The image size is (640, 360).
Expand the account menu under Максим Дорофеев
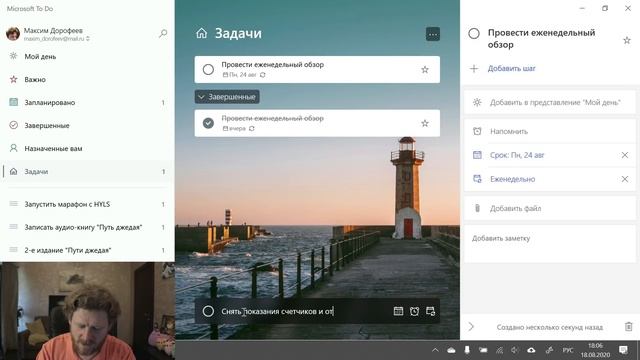tap(88, 39)
